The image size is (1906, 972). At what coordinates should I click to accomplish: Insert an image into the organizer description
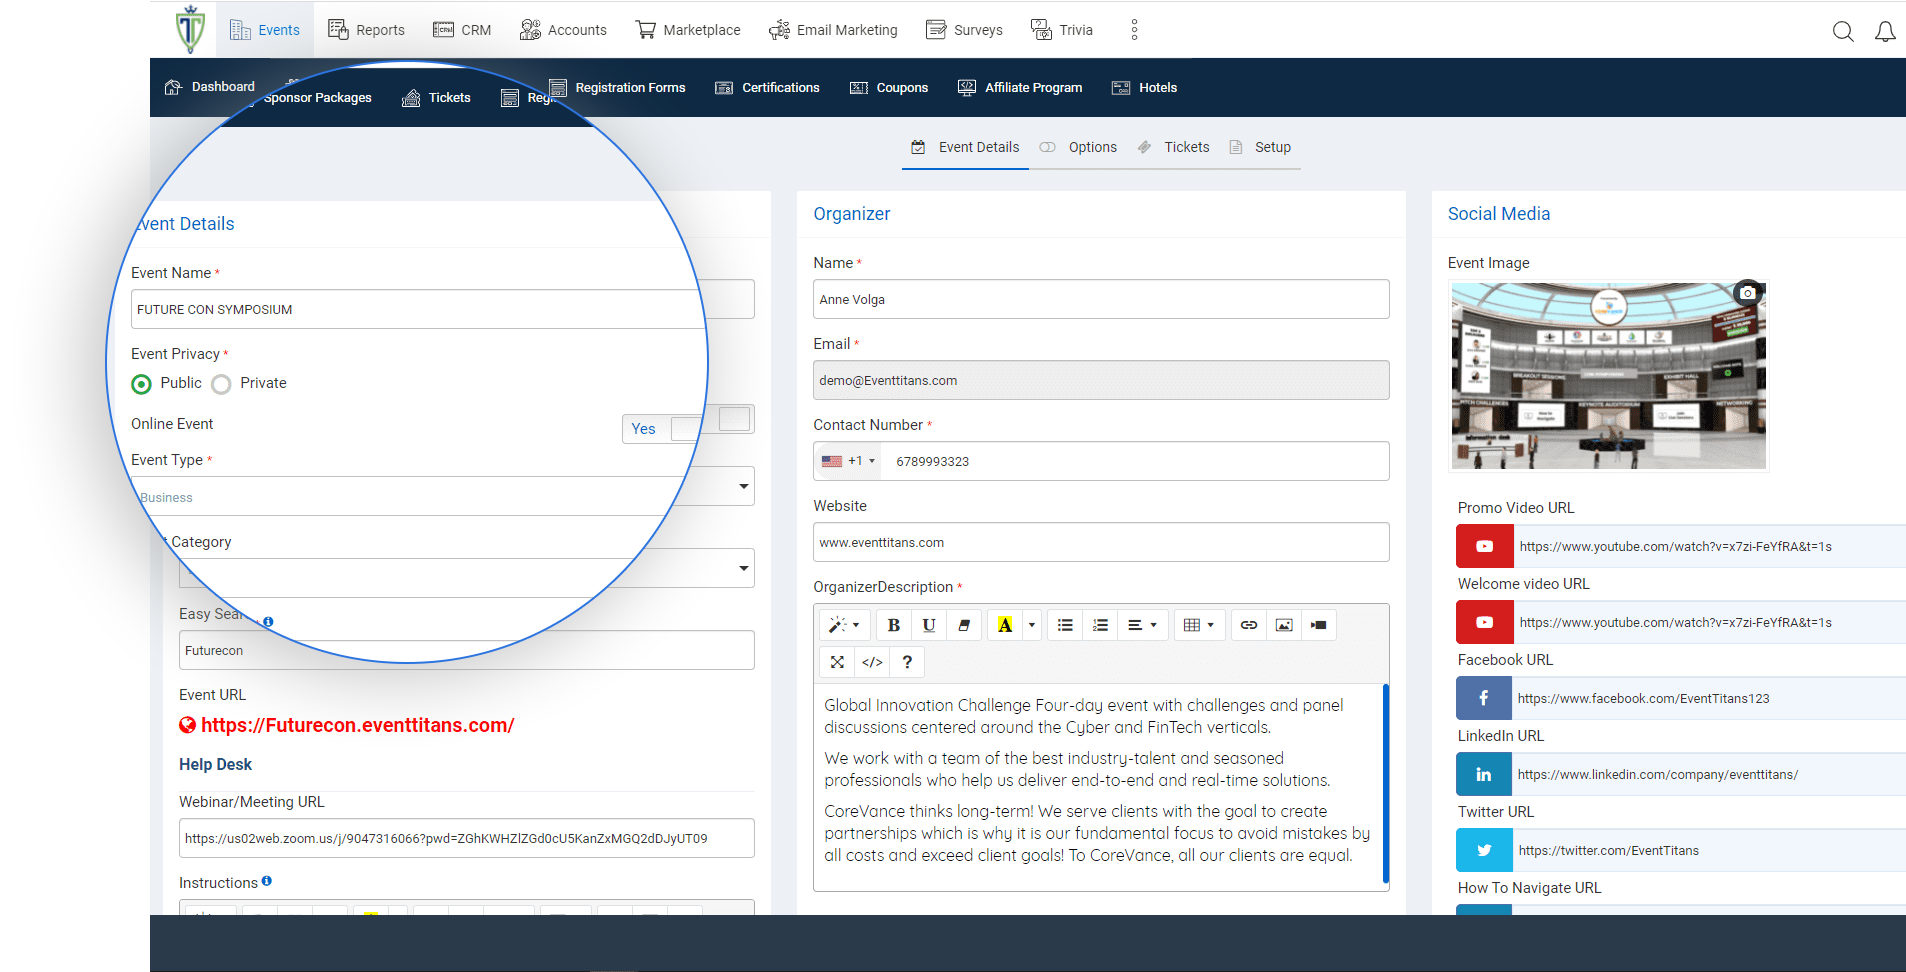click(1282, 624)
